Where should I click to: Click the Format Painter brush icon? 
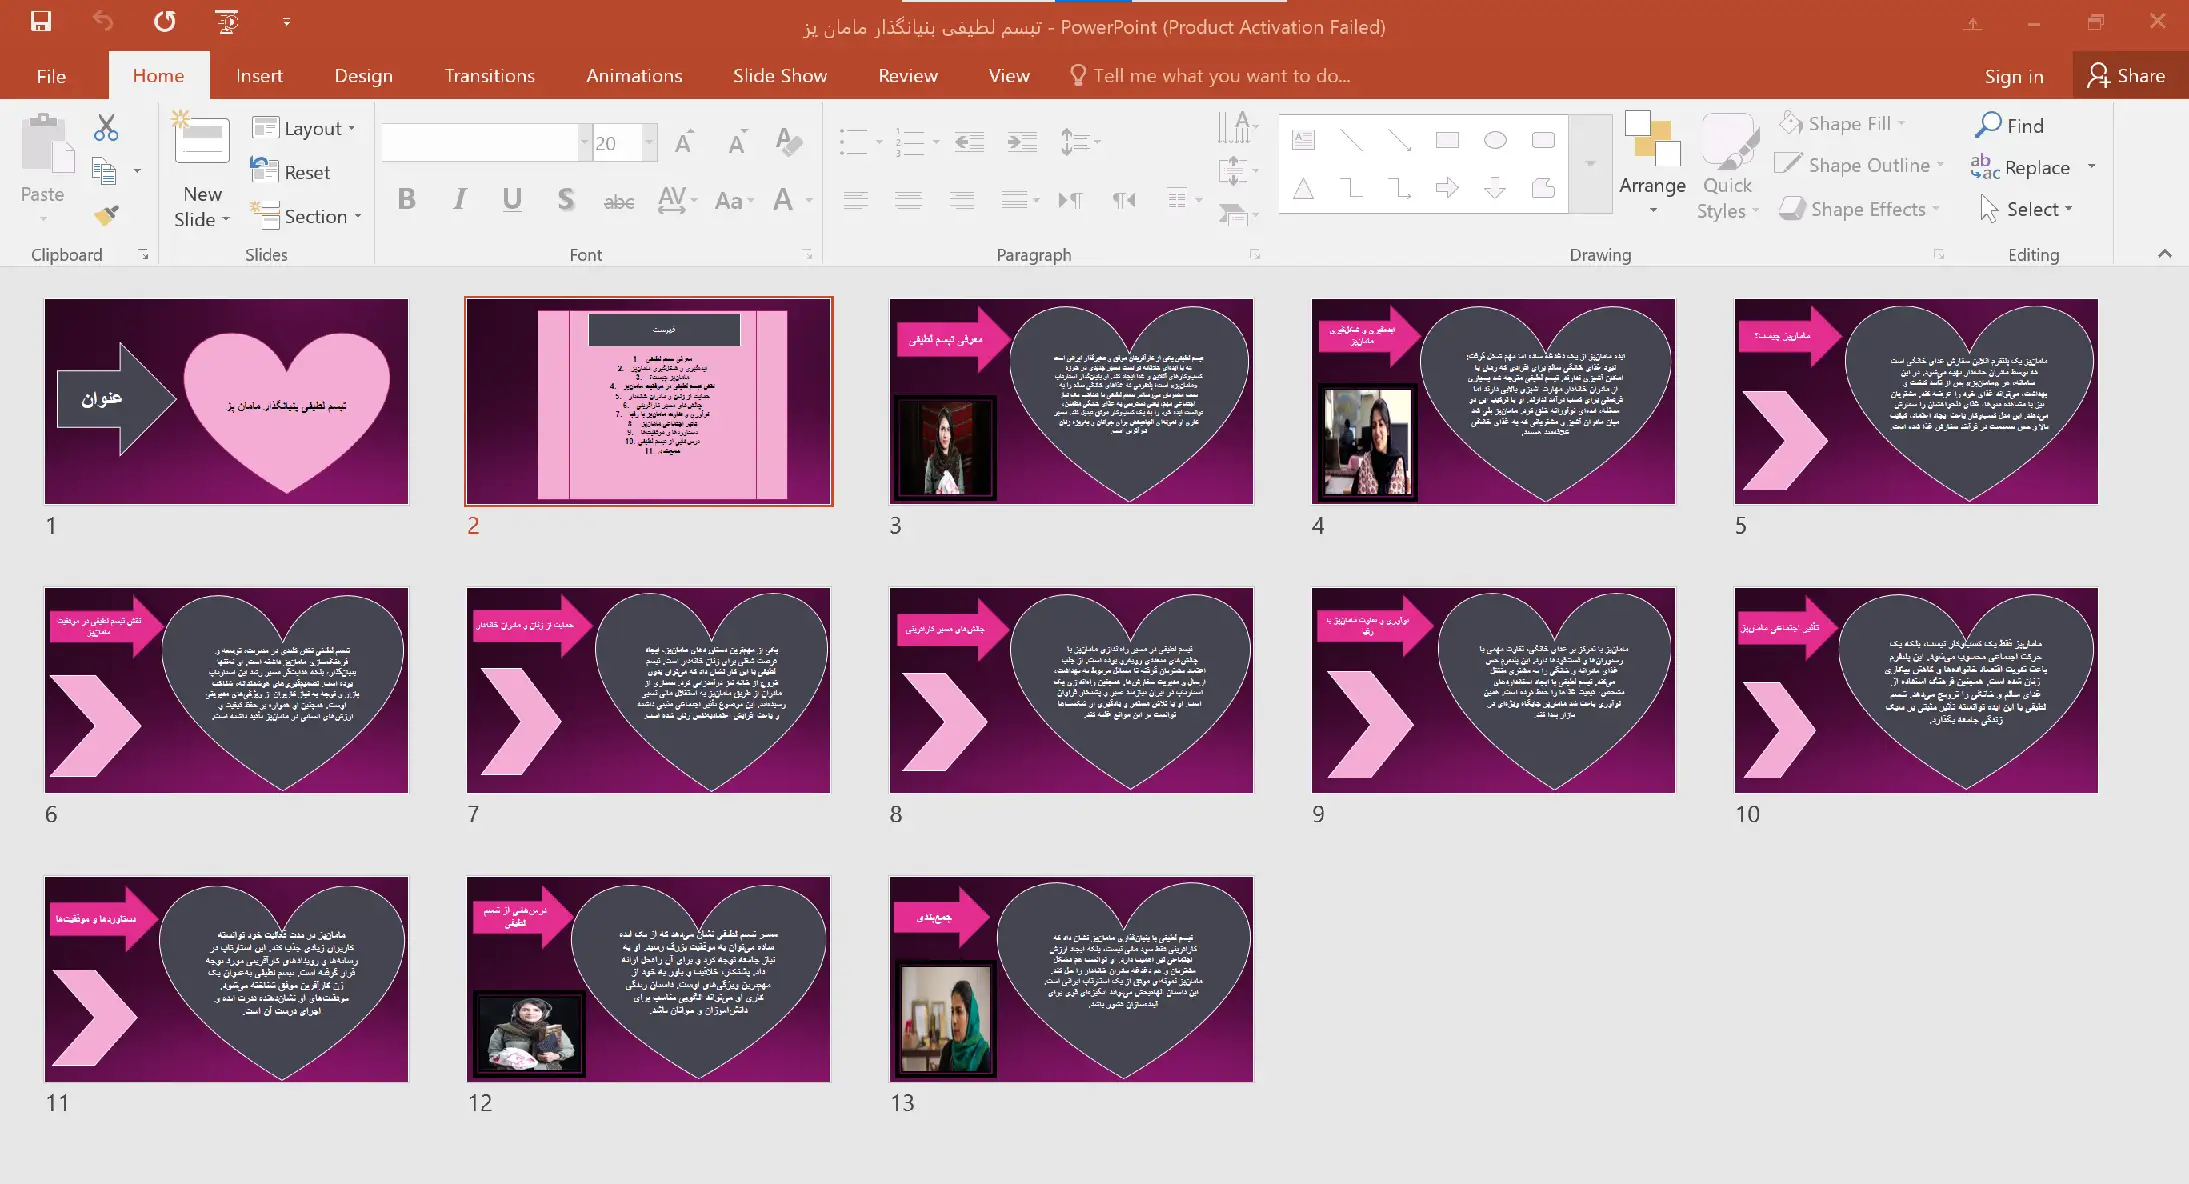pos(106,214)
